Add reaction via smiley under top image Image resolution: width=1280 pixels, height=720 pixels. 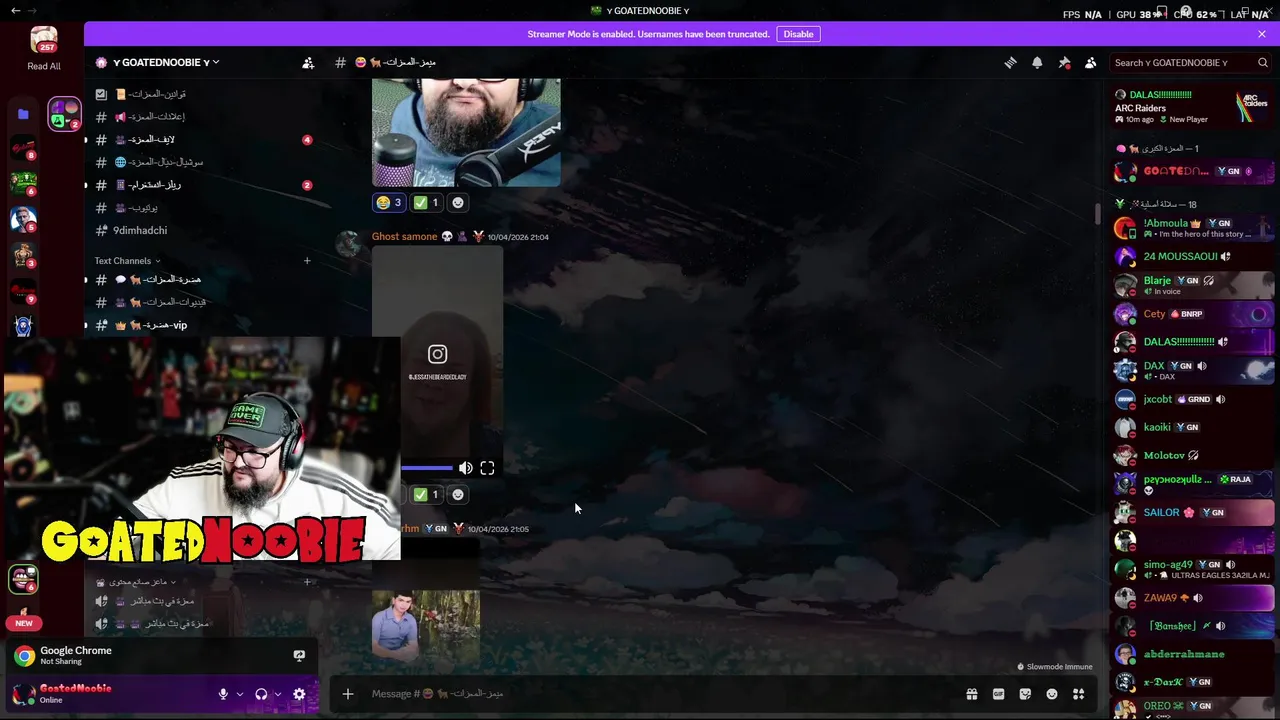pos(458,202)
